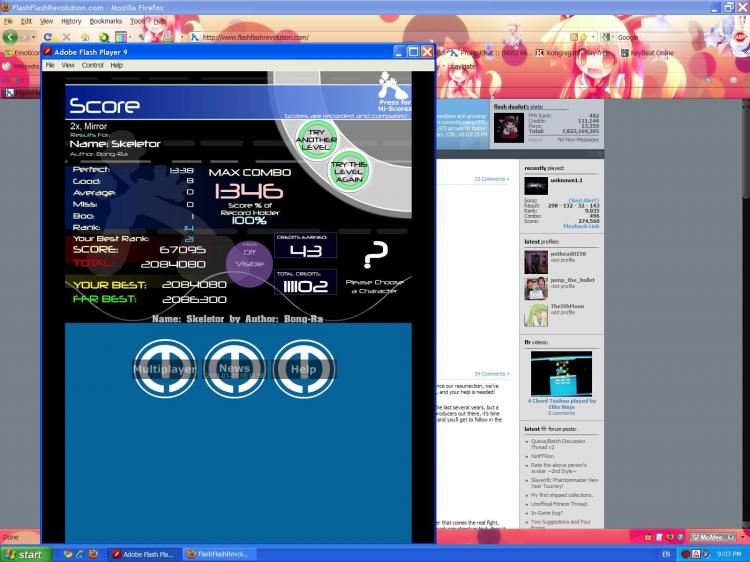Image resolution: width=750 pixels, height=562 pixels.
Task: Click first quick launch icon beside Start
Action: (x=68, y=554)
